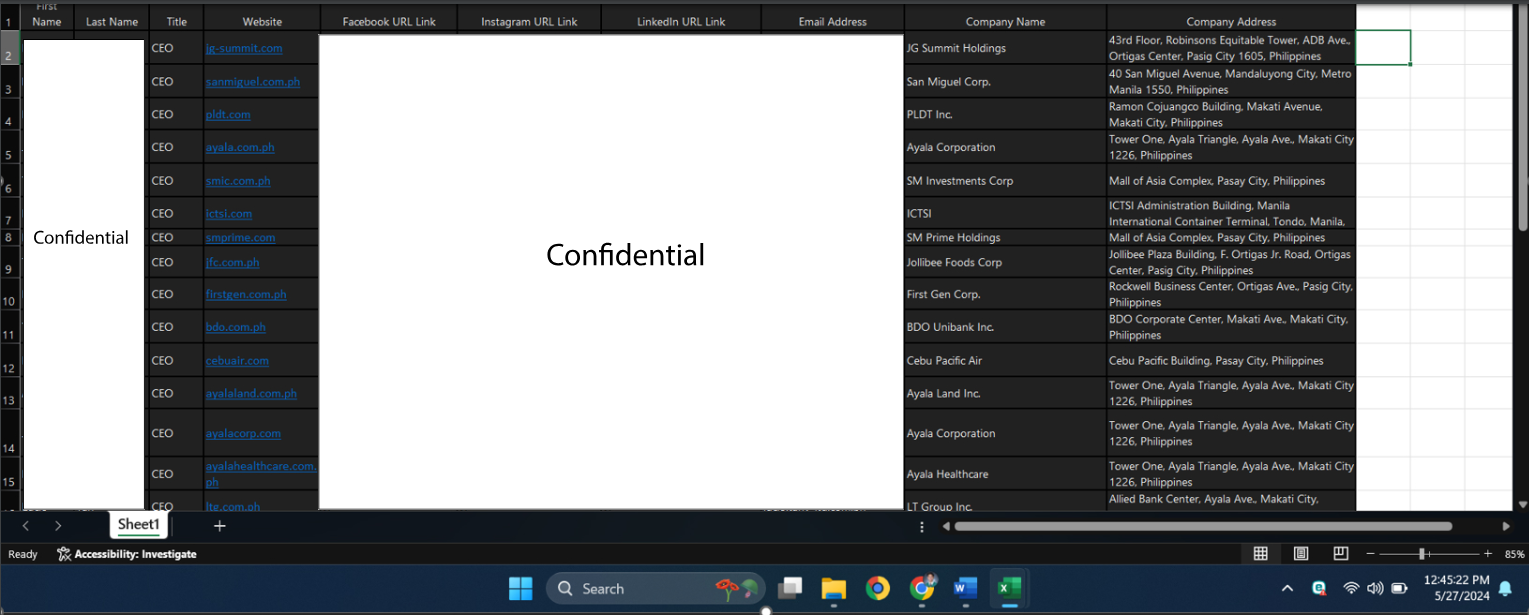Click the green tray app icon
This screenshot has width=1529, height=615.
tap(1319, 588)
